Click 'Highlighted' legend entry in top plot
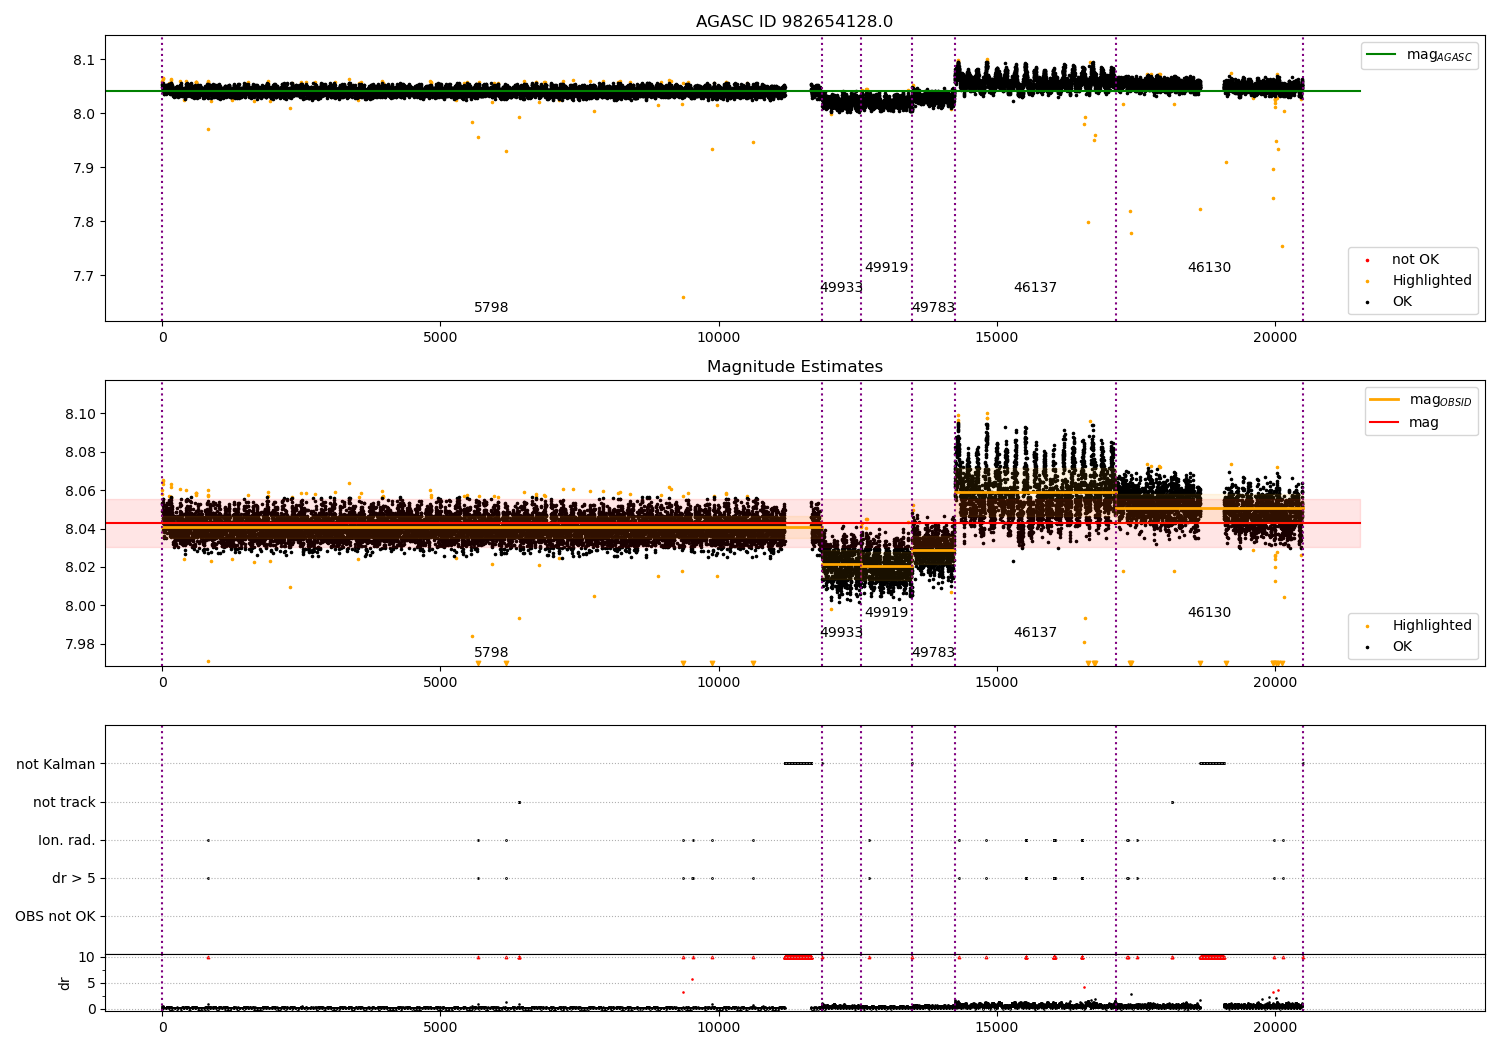The height and width of the screenshot is (1050, 1500). pos(1420,281)
